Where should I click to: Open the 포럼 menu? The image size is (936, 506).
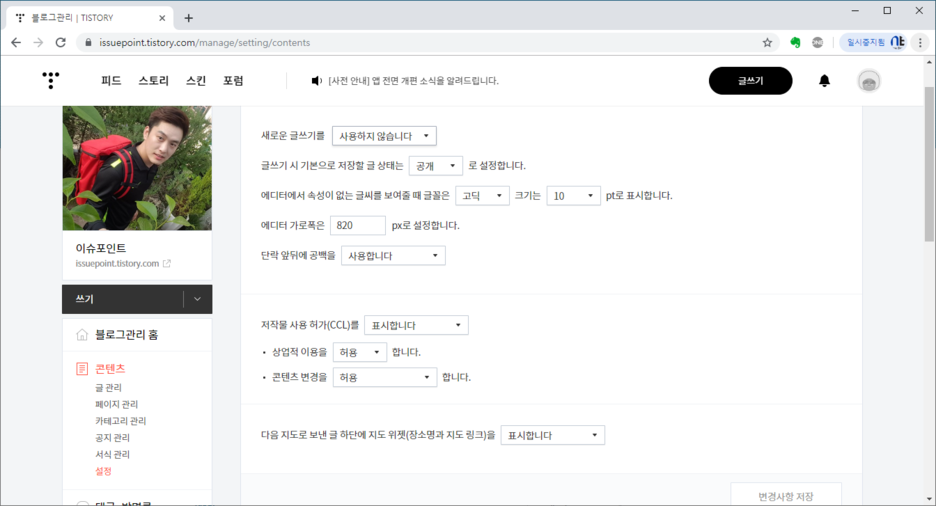[x=233, y=81]
